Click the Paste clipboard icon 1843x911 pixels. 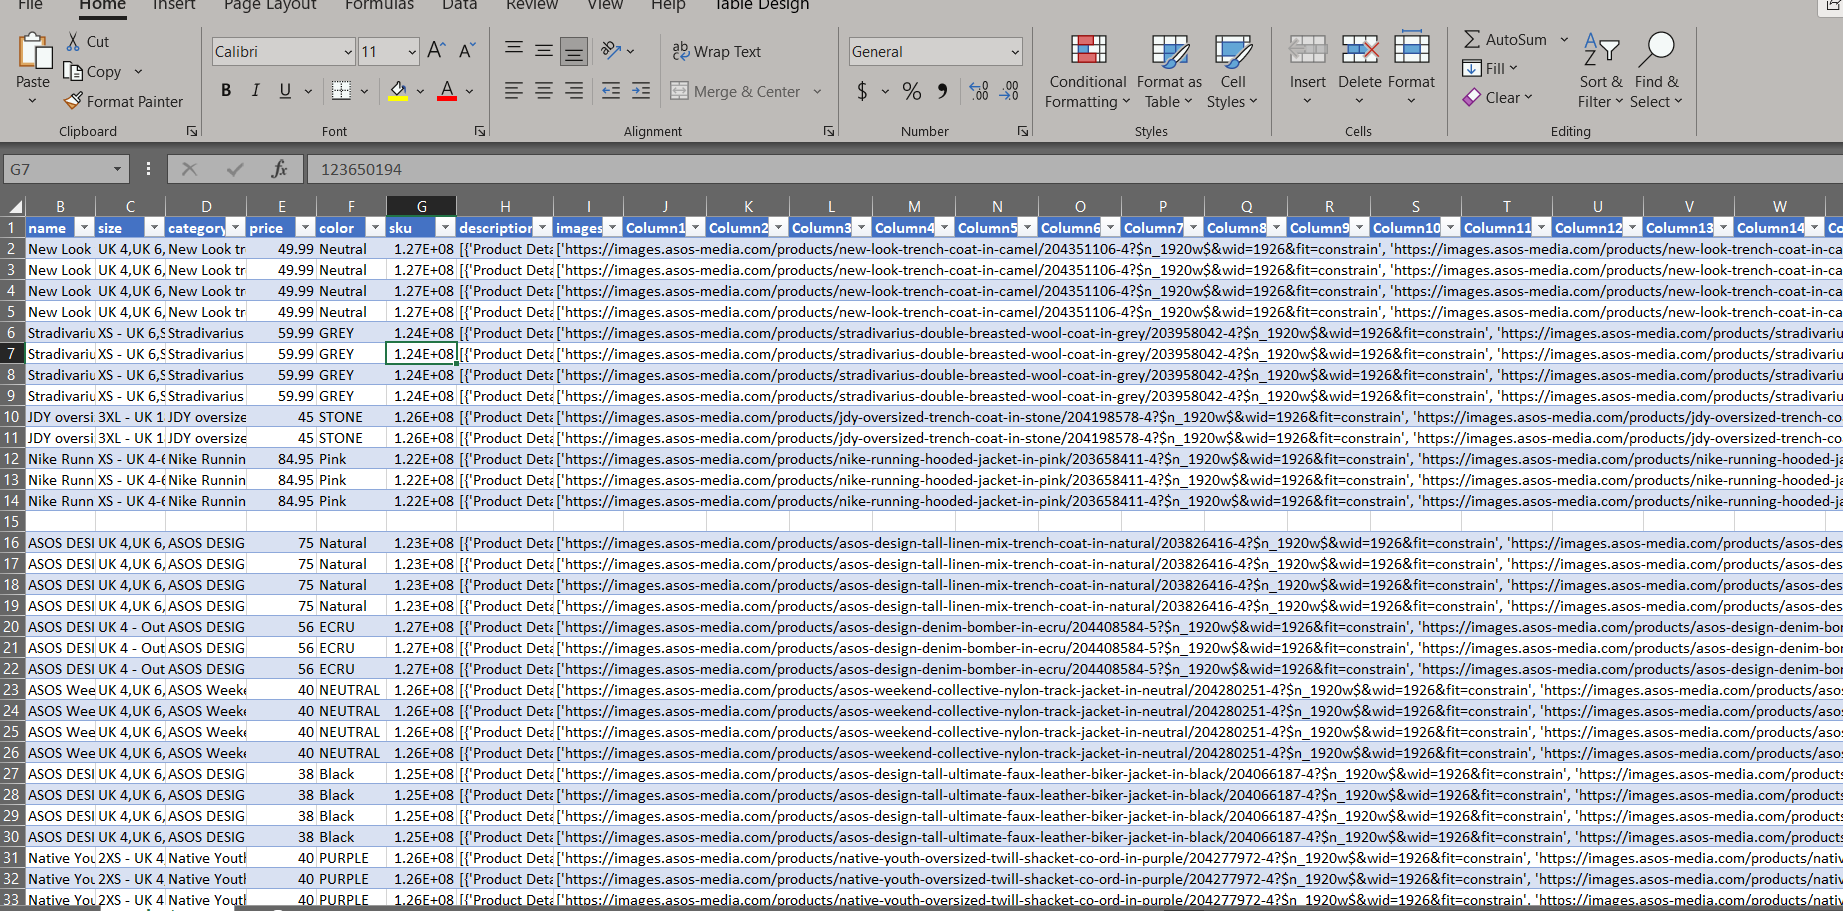[34, 50]
